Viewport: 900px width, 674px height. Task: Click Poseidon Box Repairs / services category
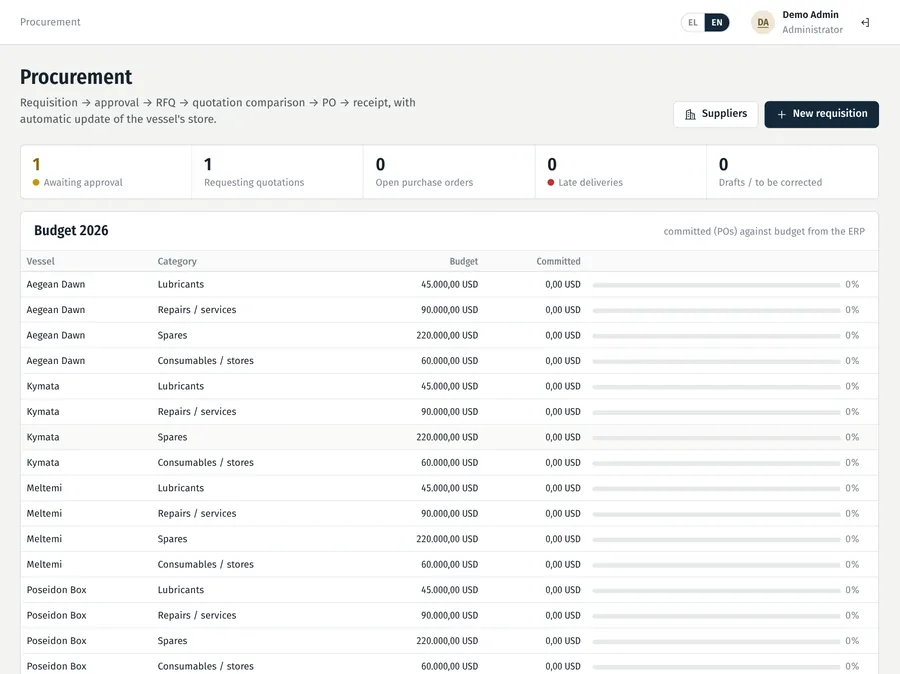click(x=197, y=615)
